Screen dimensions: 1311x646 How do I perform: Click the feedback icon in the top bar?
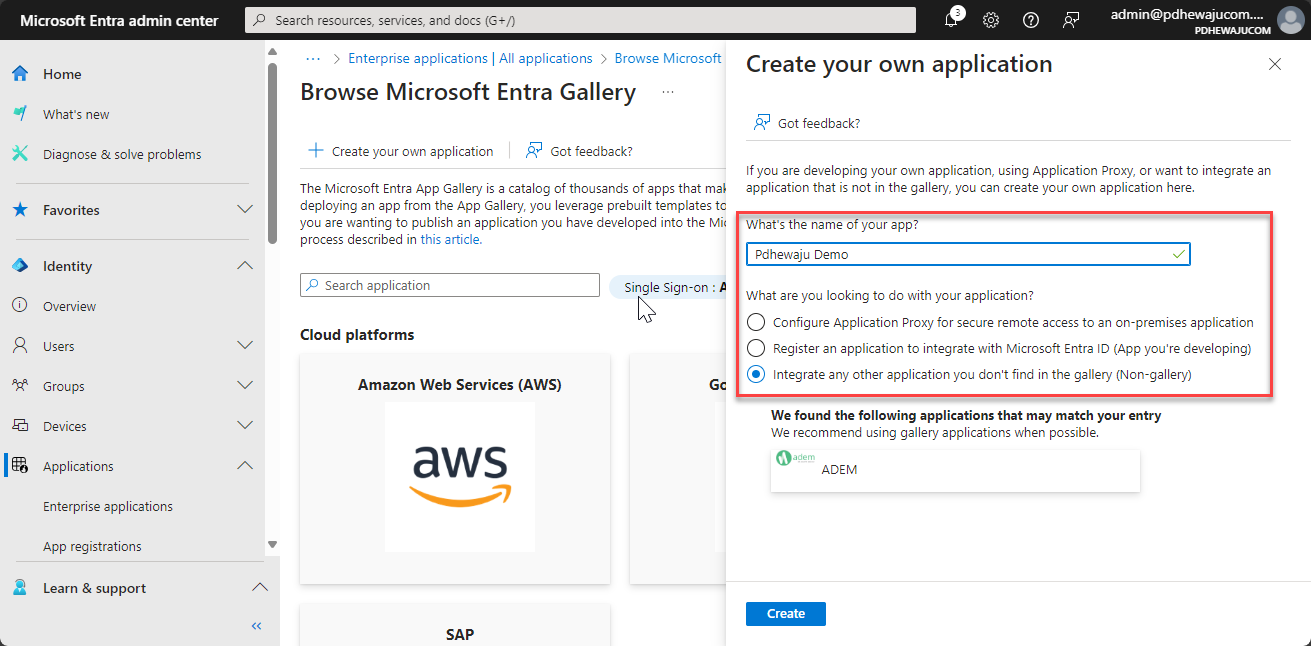1071,20
